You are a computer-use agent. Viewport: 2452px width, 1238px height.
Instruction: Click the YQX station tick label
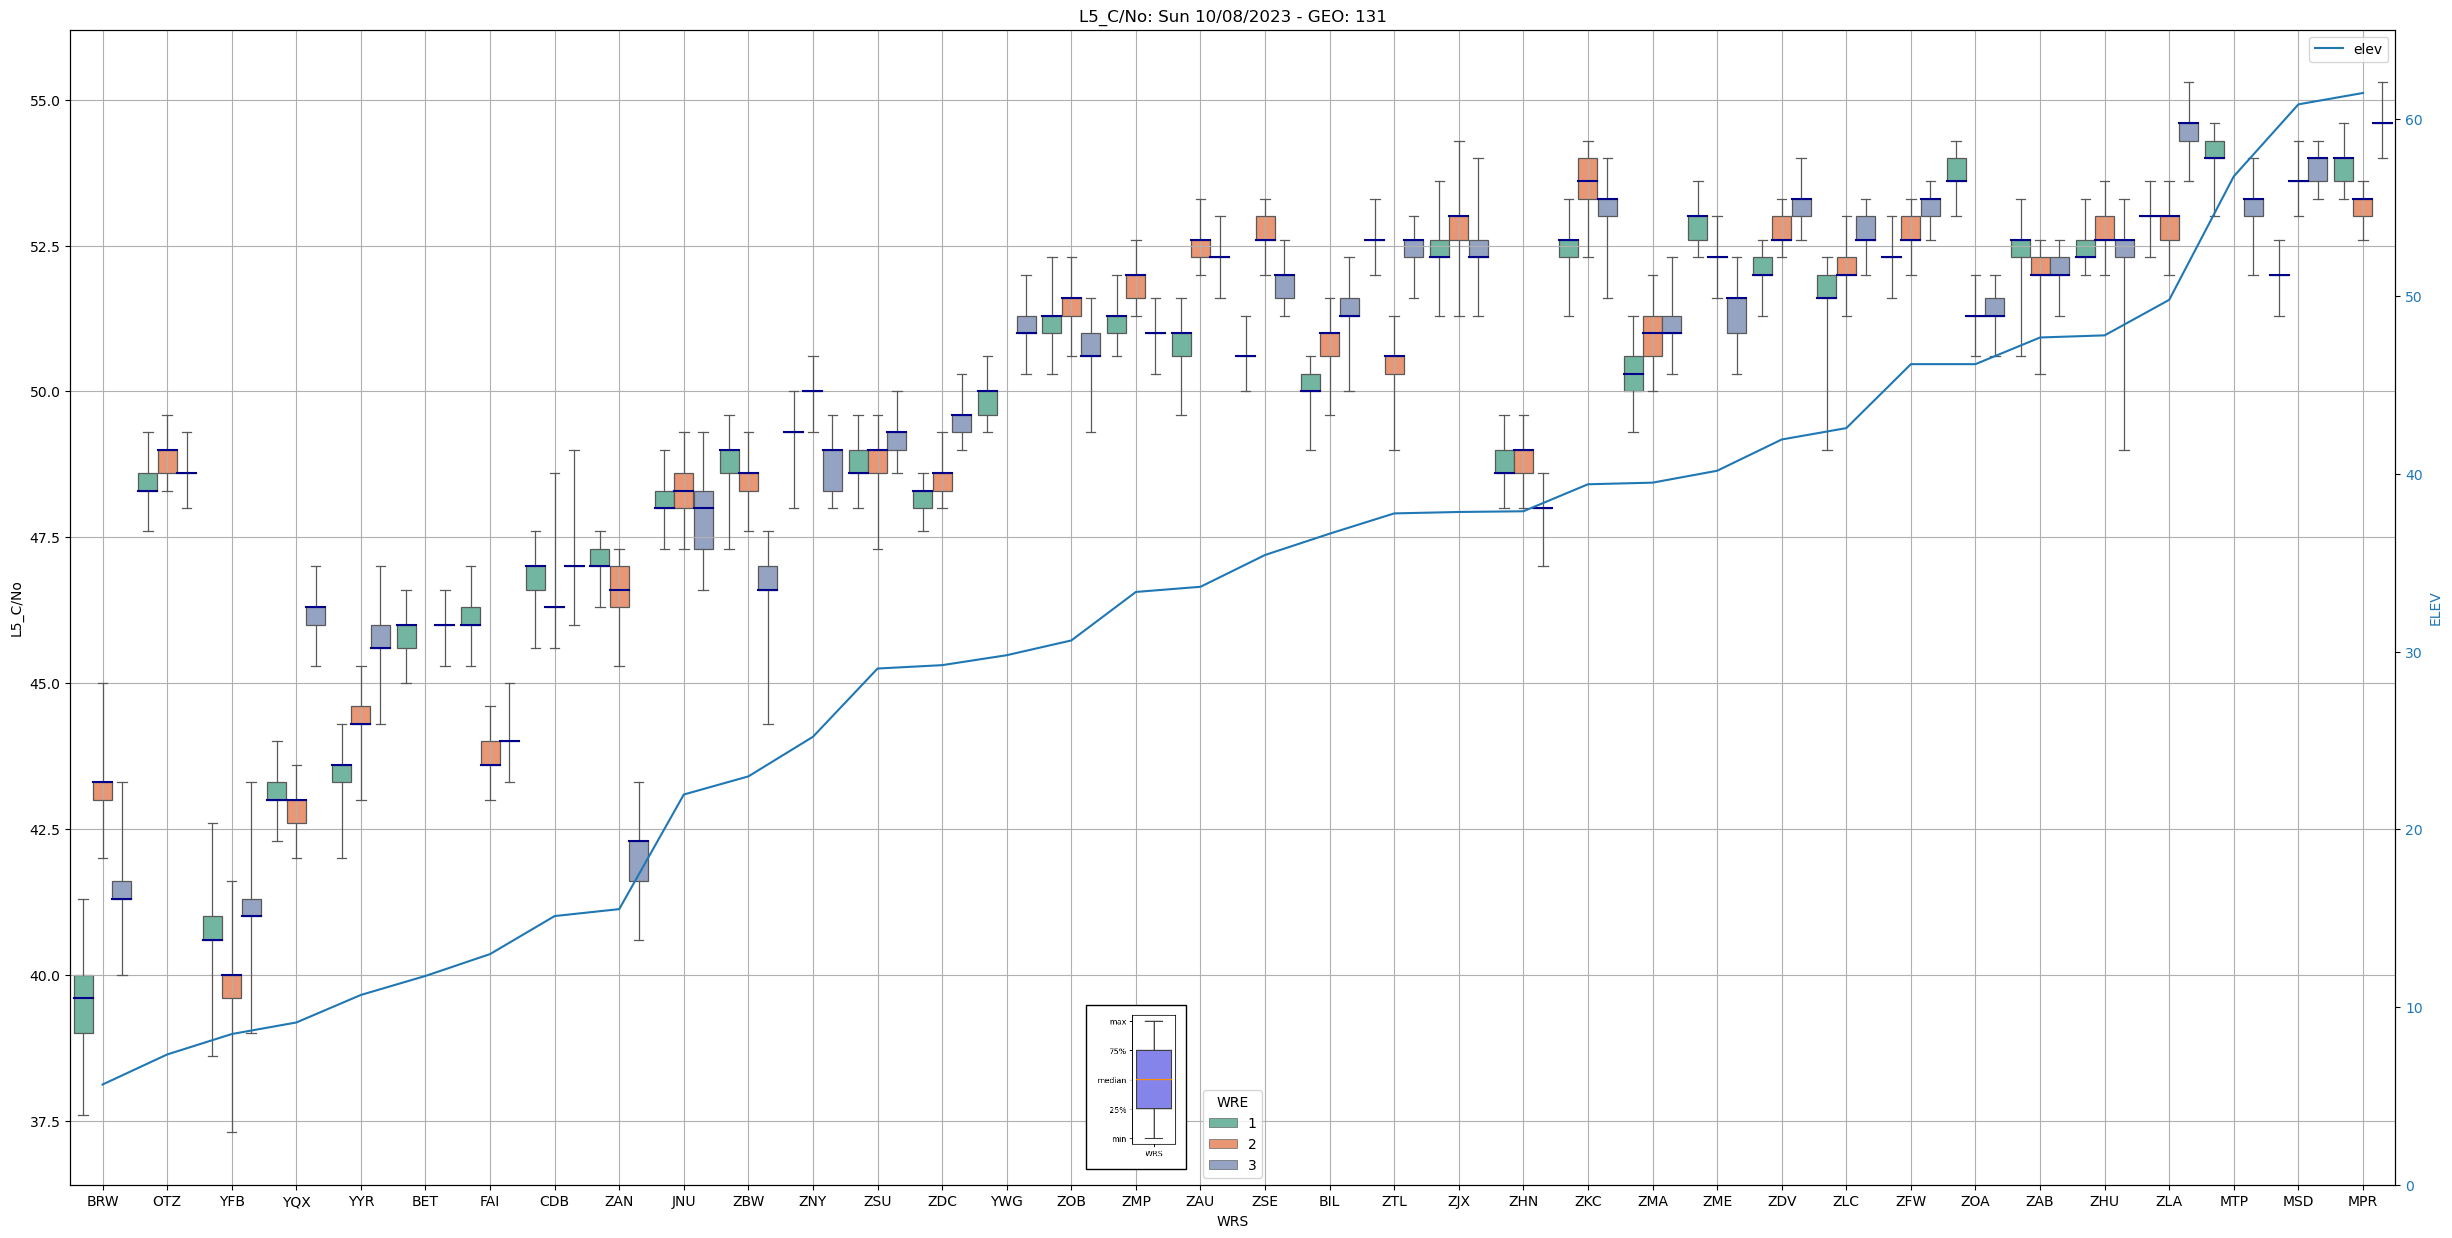[x=297, y=1201]
